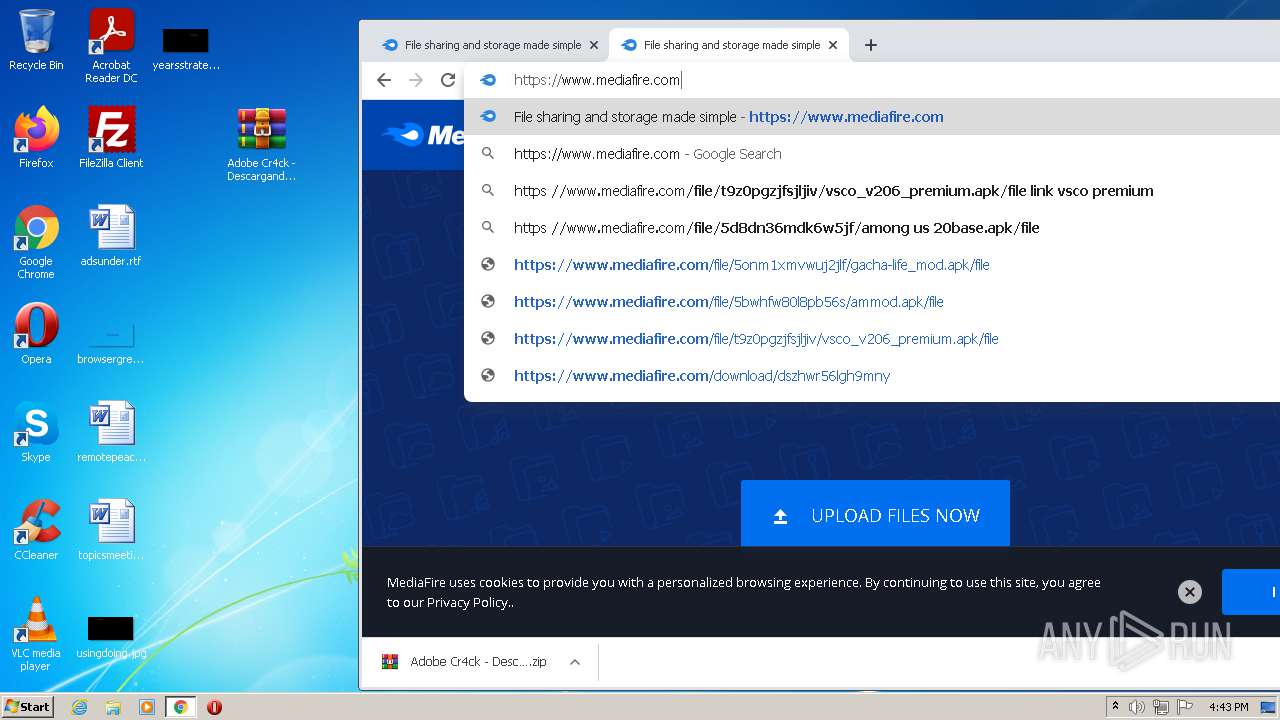Launch Opera browser shortcut
The image size is (1280, 720).
(36, 334)
